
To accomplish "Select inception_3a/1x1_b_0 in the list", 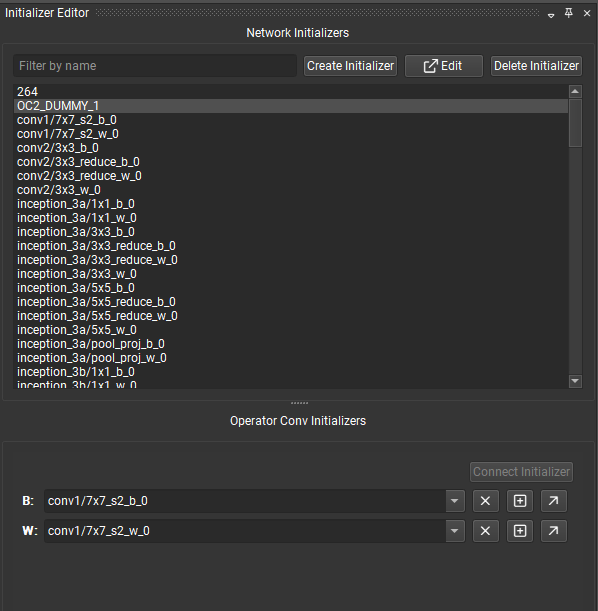I will tap(291, 204).
